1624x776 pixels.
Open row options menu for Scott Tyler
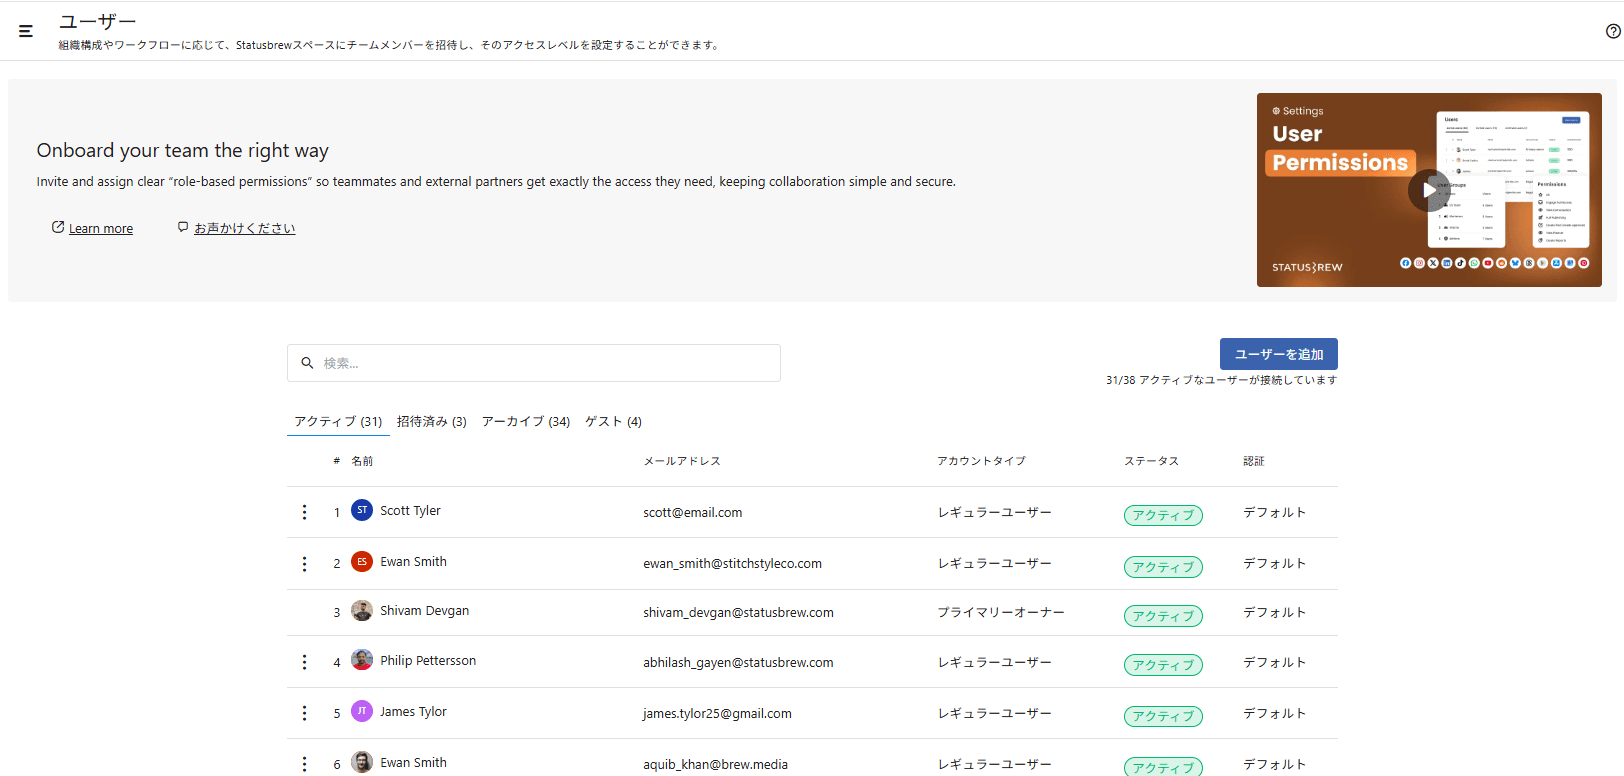[304, 512]
